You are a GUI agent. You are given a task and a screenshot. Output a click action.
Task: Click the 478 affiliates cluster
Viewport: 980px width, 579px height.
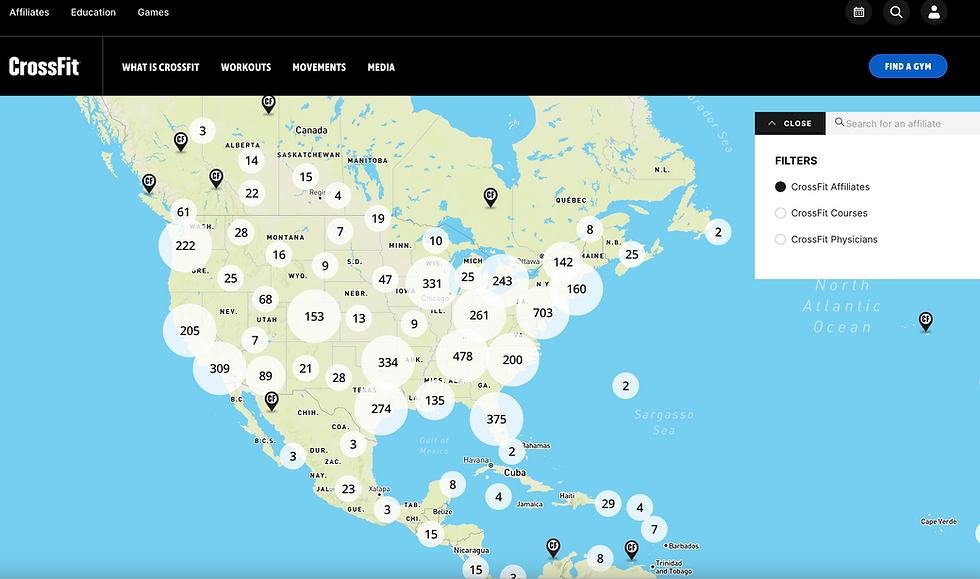[x=462, y=356]
